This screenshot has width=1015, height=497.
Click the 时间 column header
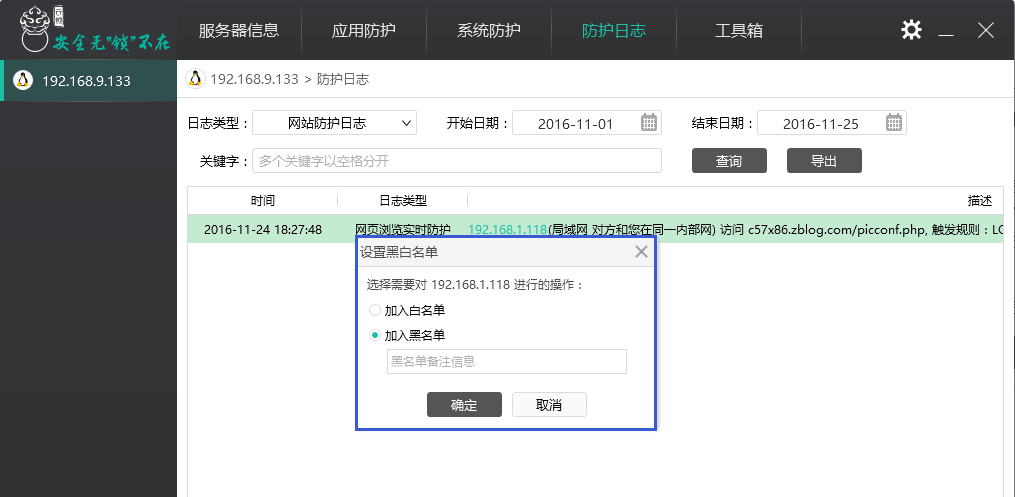(x=263, y=201)
